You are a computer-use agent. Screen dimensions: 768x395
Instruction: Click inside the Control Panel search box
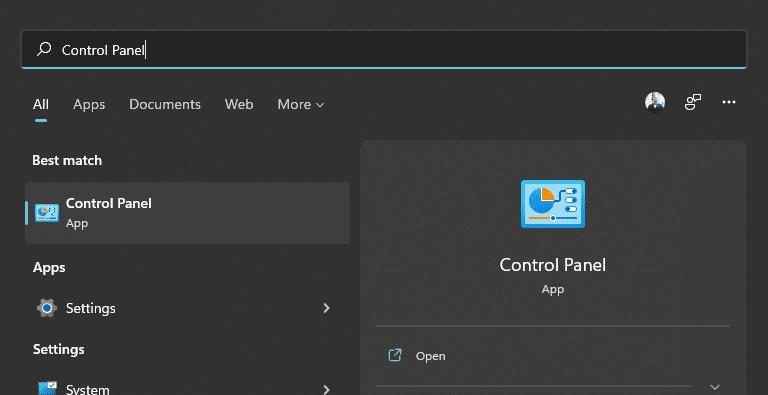(x=384, y=49)
